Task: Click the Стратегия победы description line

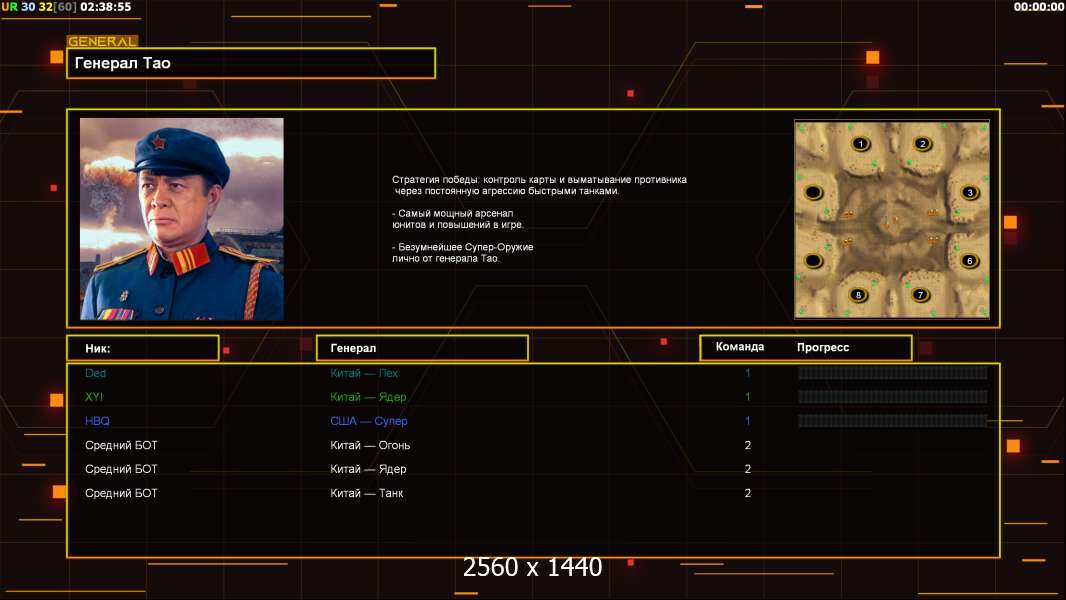Action: [539, 185]
